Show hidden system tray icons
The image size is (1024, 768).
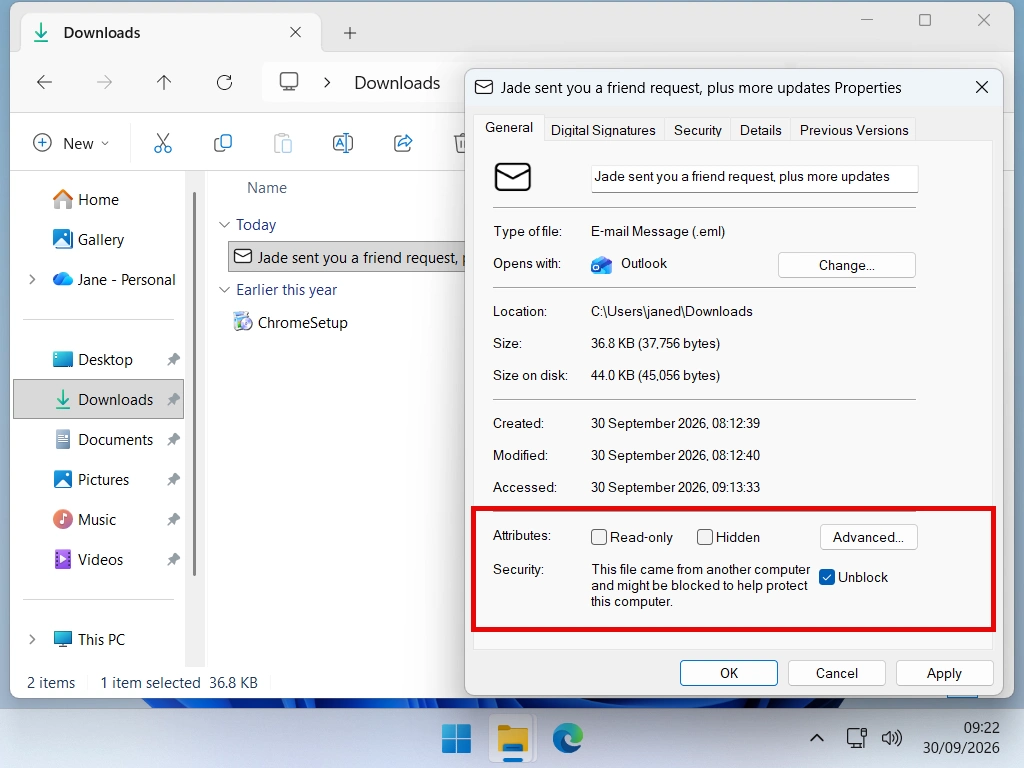click(816, 739)
